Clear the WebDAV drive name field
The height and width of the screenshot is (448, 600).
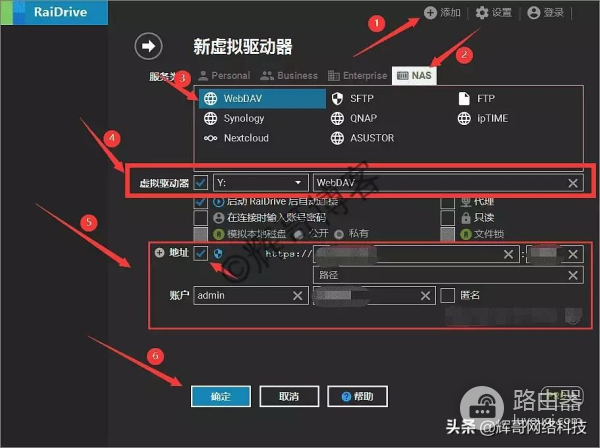click(573, 183)
